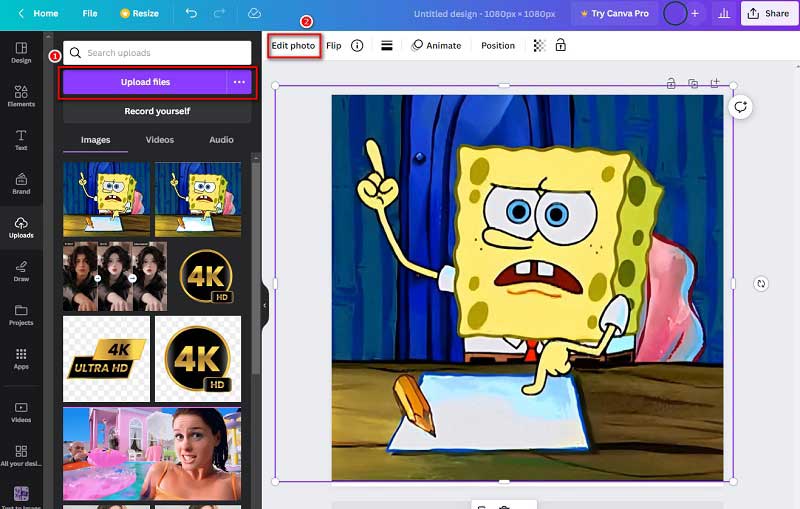Add a collaborator with plus icon
The width and height of the screenshot is (800, 509).
click(x=695, y=13)
